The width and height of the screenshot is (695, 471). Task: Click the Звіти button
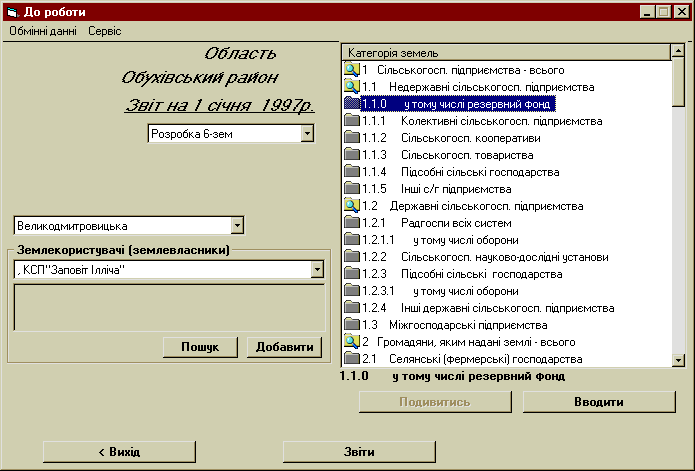coord(359,452)
